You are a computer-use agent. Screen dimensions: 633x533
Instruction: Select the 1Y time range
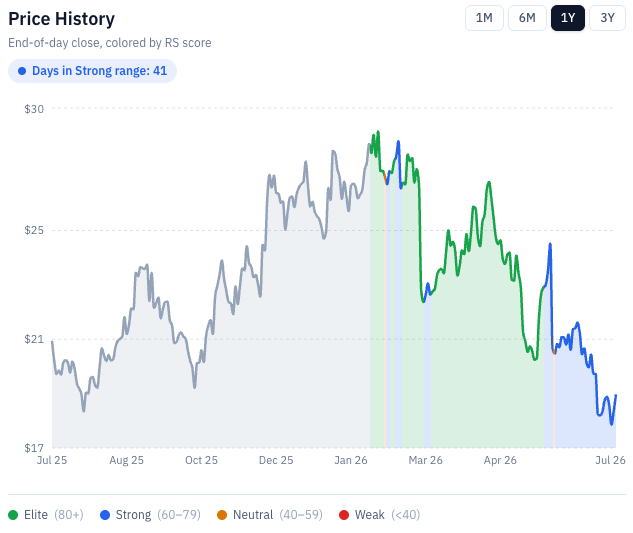(x=568, y=18)
